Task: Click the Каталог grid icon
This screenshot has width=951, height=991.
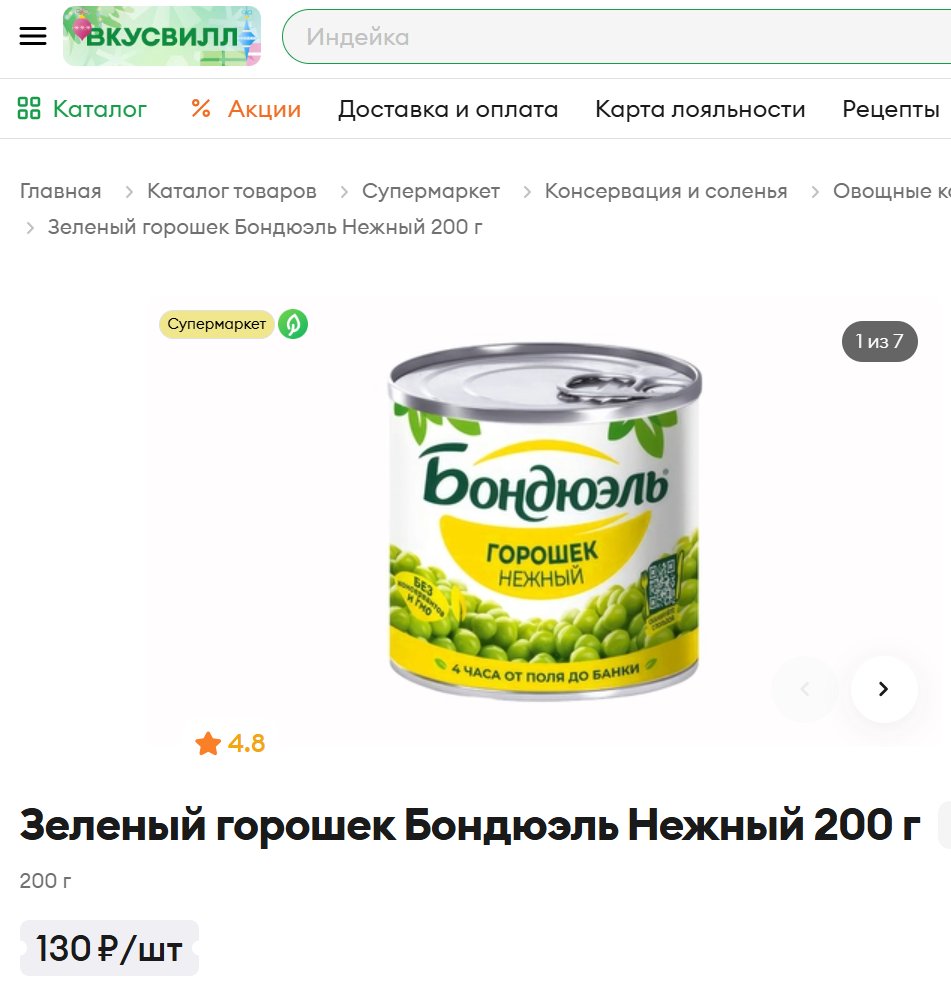Action: click(29, 108)
